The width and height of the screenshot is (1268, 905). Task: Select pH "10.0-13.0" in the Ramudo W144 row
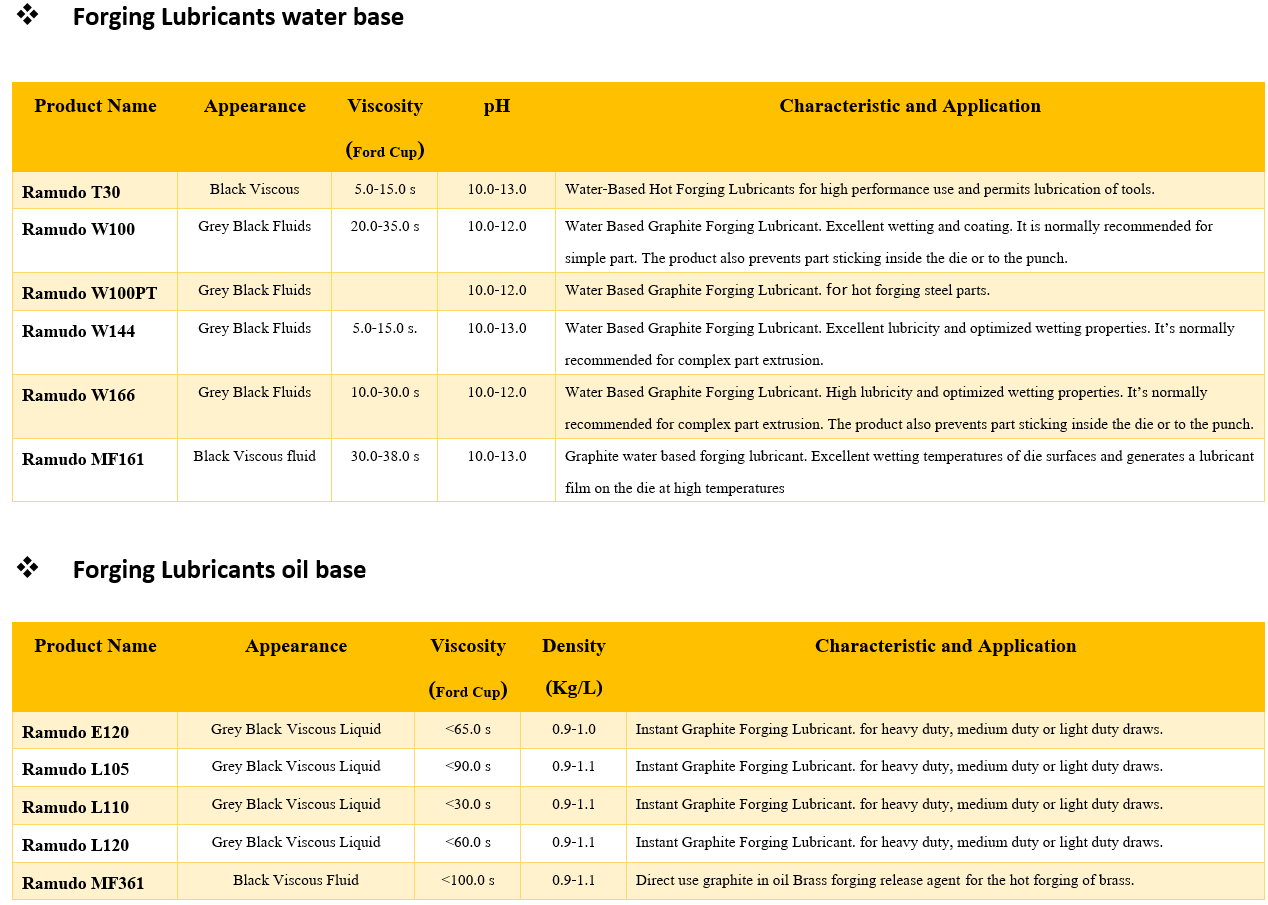(x=497, y=328)
